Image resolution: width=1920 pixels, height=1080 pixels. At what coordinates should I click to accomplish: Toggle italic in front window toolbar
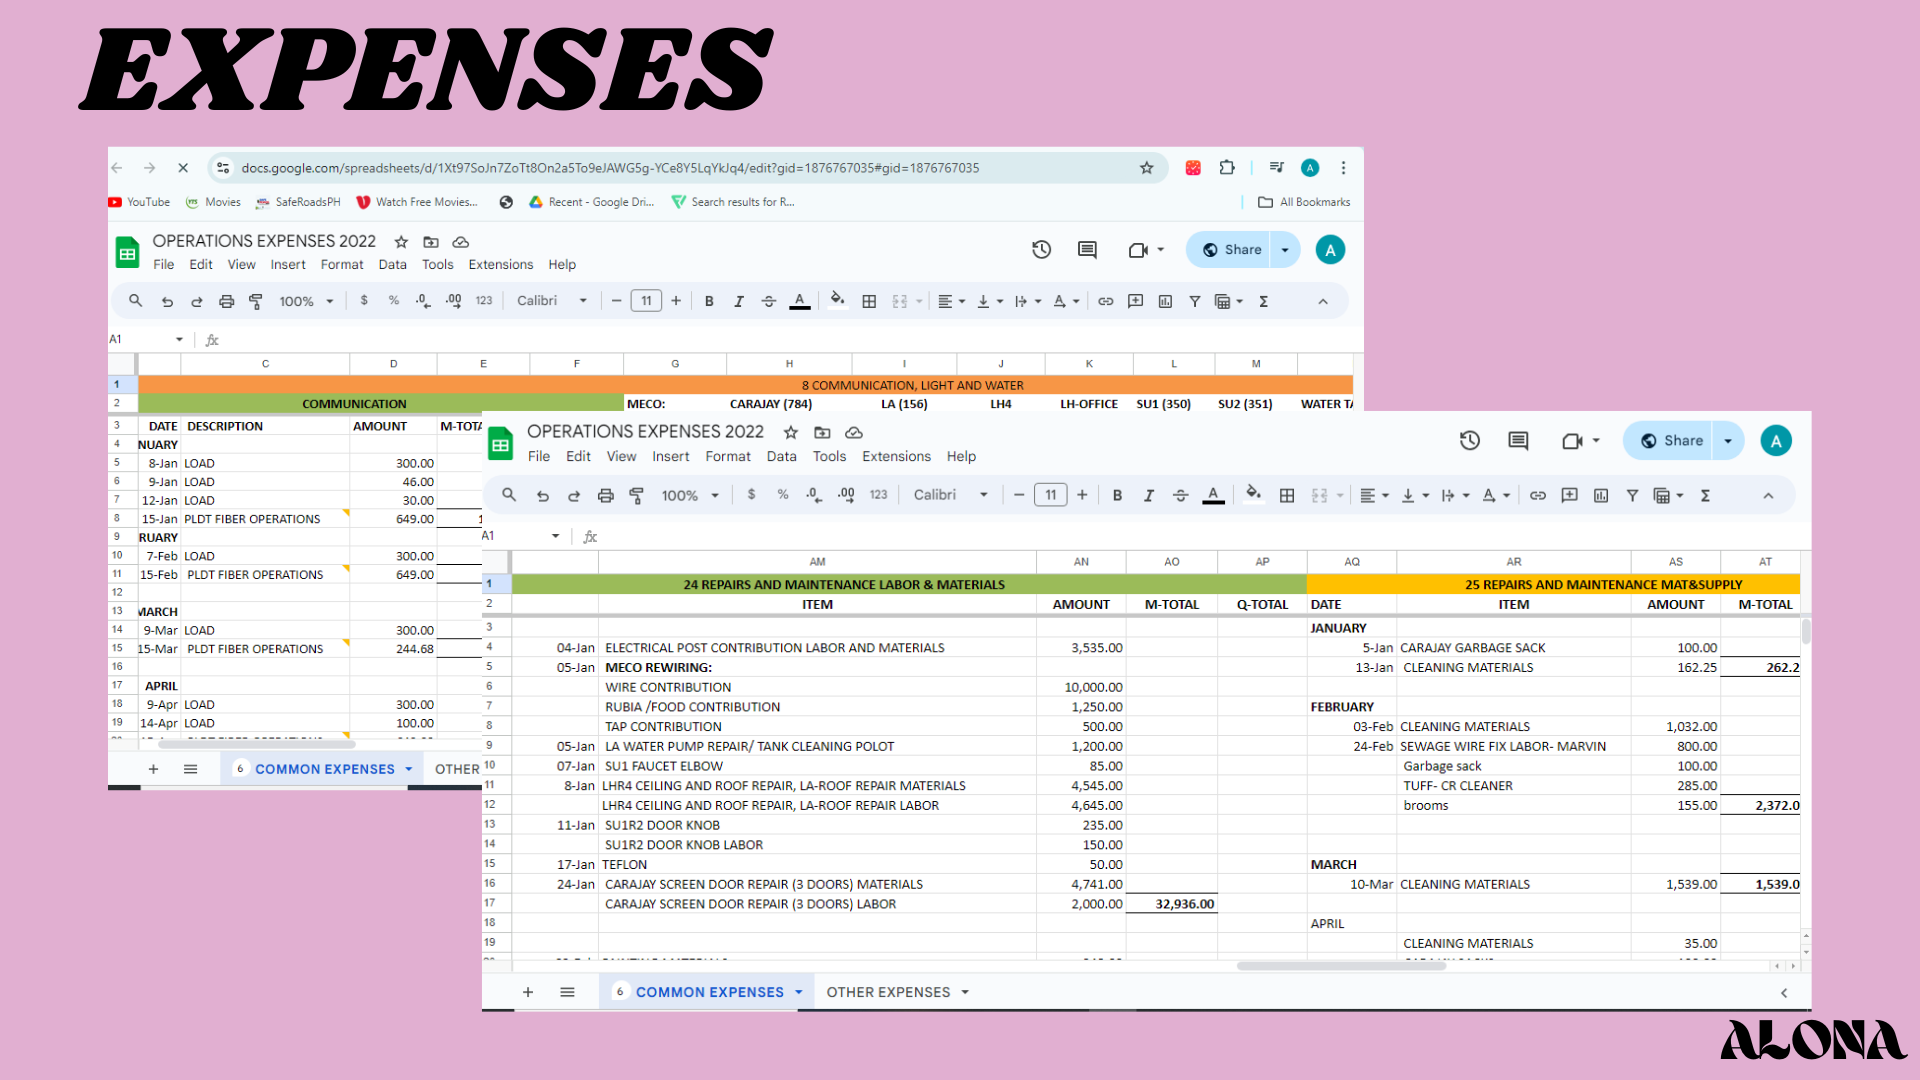click(x=1149, y=495)
